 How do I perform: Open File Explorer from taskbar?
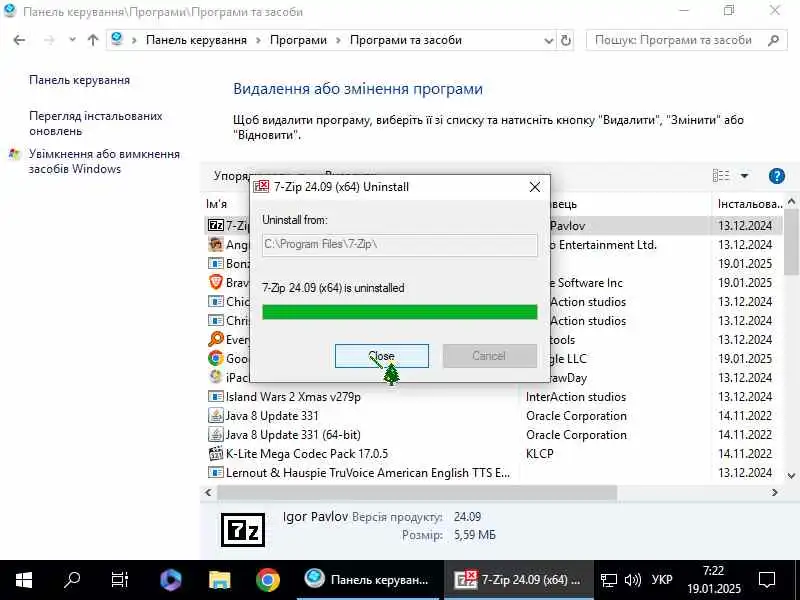[x=220, y=580]
